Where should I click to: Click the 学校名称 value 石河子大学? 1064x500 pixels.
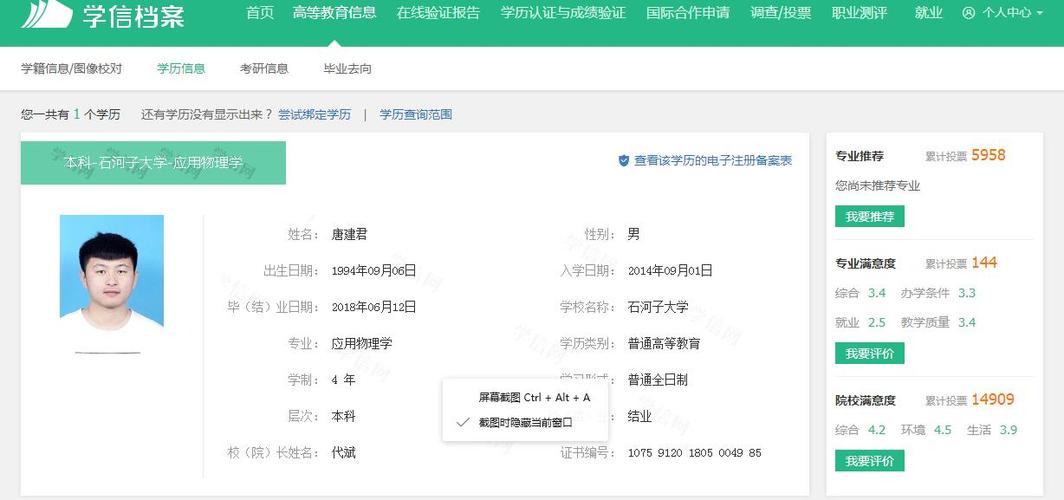pyautogui.click(x=658, y=307)
